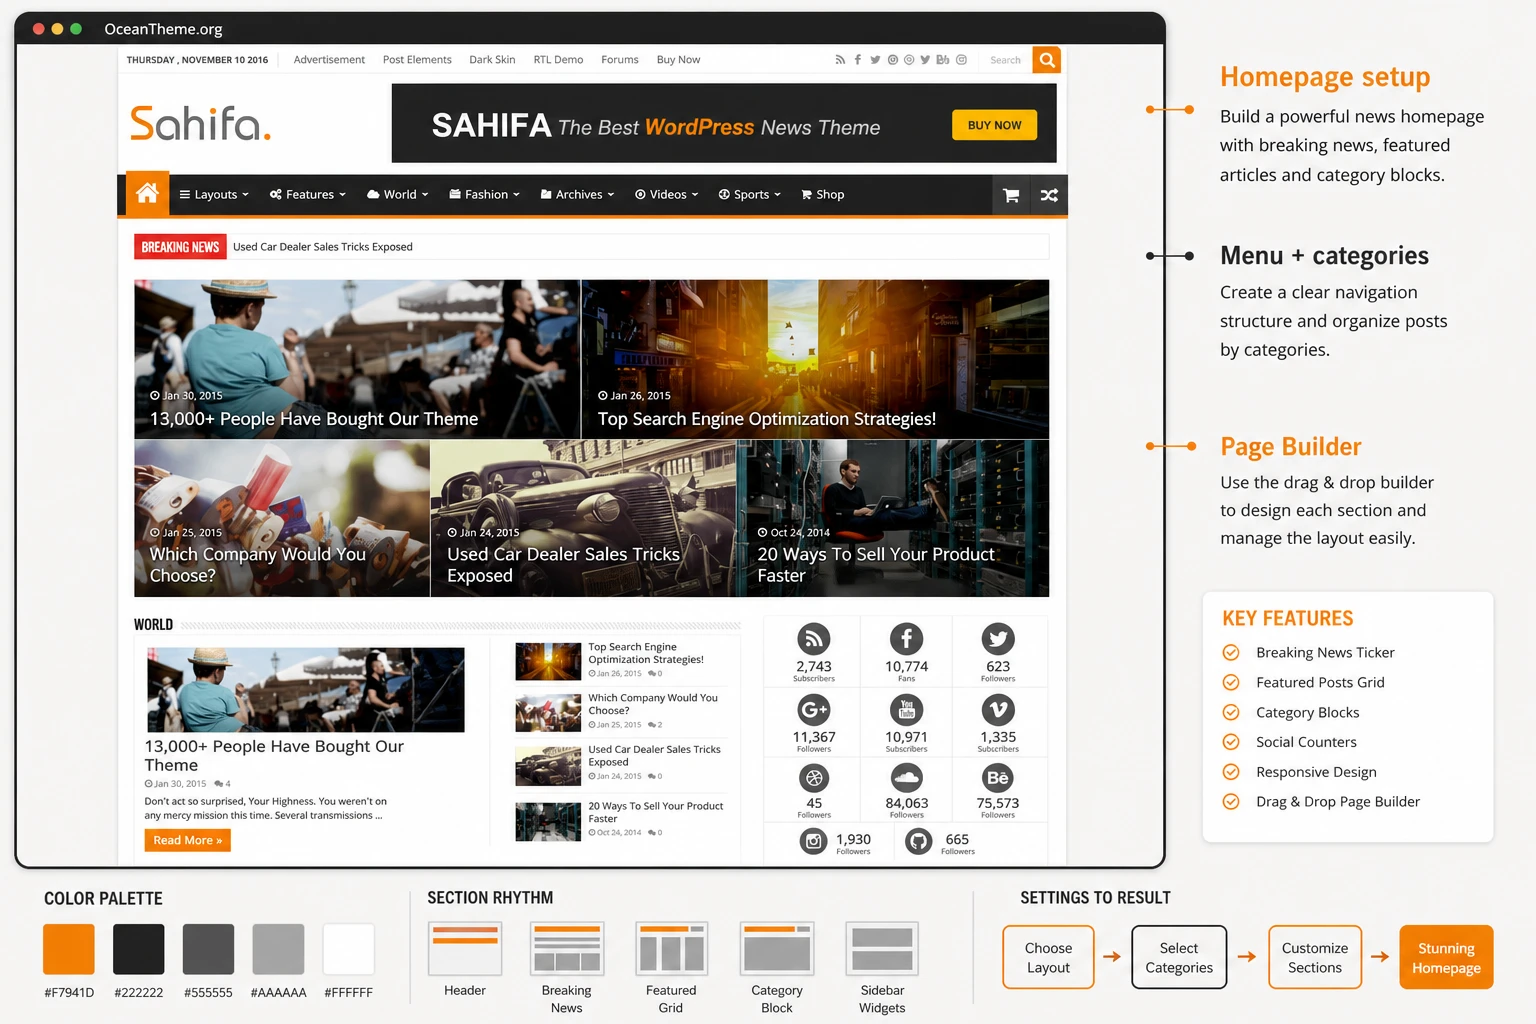1536x1024 pixels.
Task: Expand the Sports menu dropdown
Action: 750,195
